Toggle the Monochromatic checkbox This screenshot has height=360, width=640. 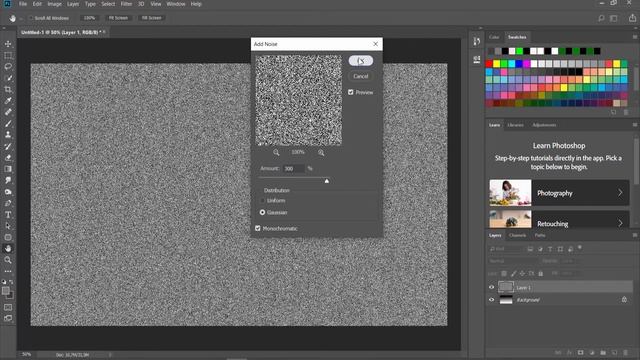[x=258, y=228]
